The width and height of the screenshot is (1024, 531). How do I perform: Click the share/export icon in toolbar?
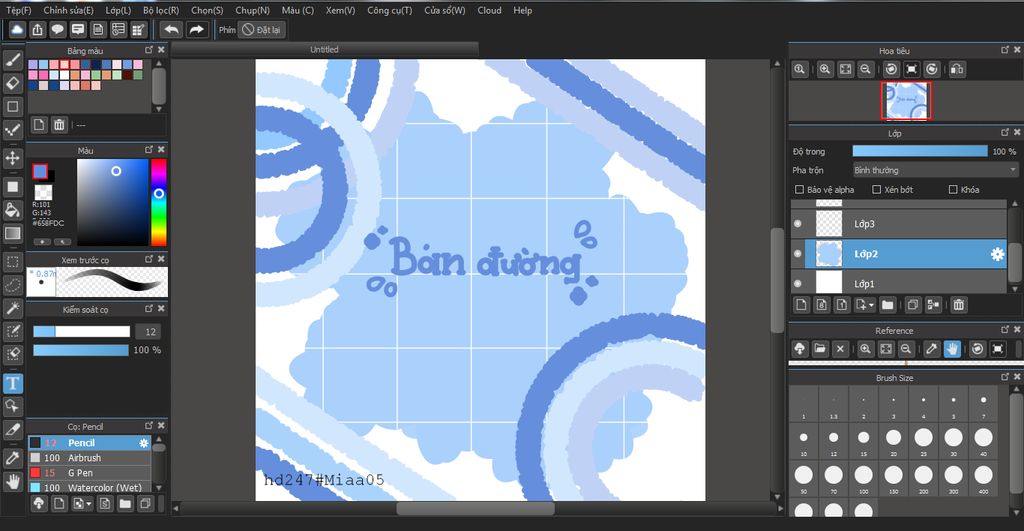(38, 29)
